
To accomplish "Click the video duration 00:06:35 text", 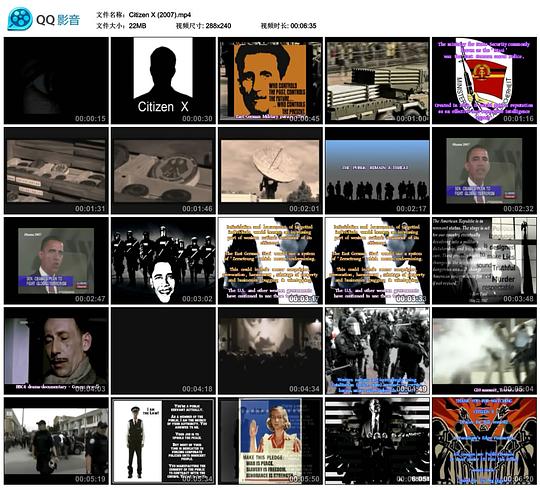I will click(x=303, y=26).
